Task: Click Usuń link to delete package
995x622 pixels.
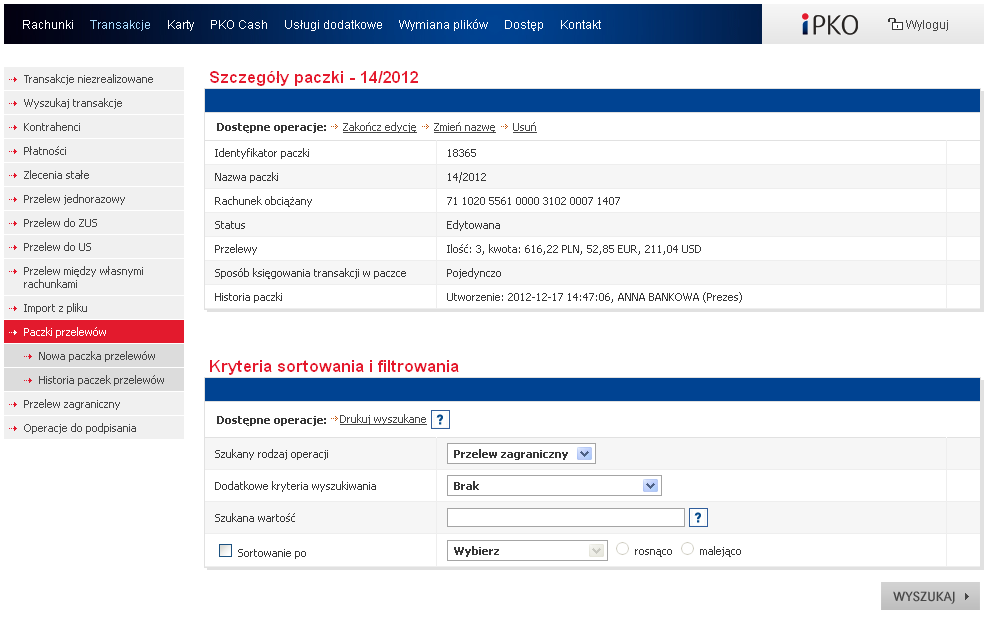Action: click(524, 127)
